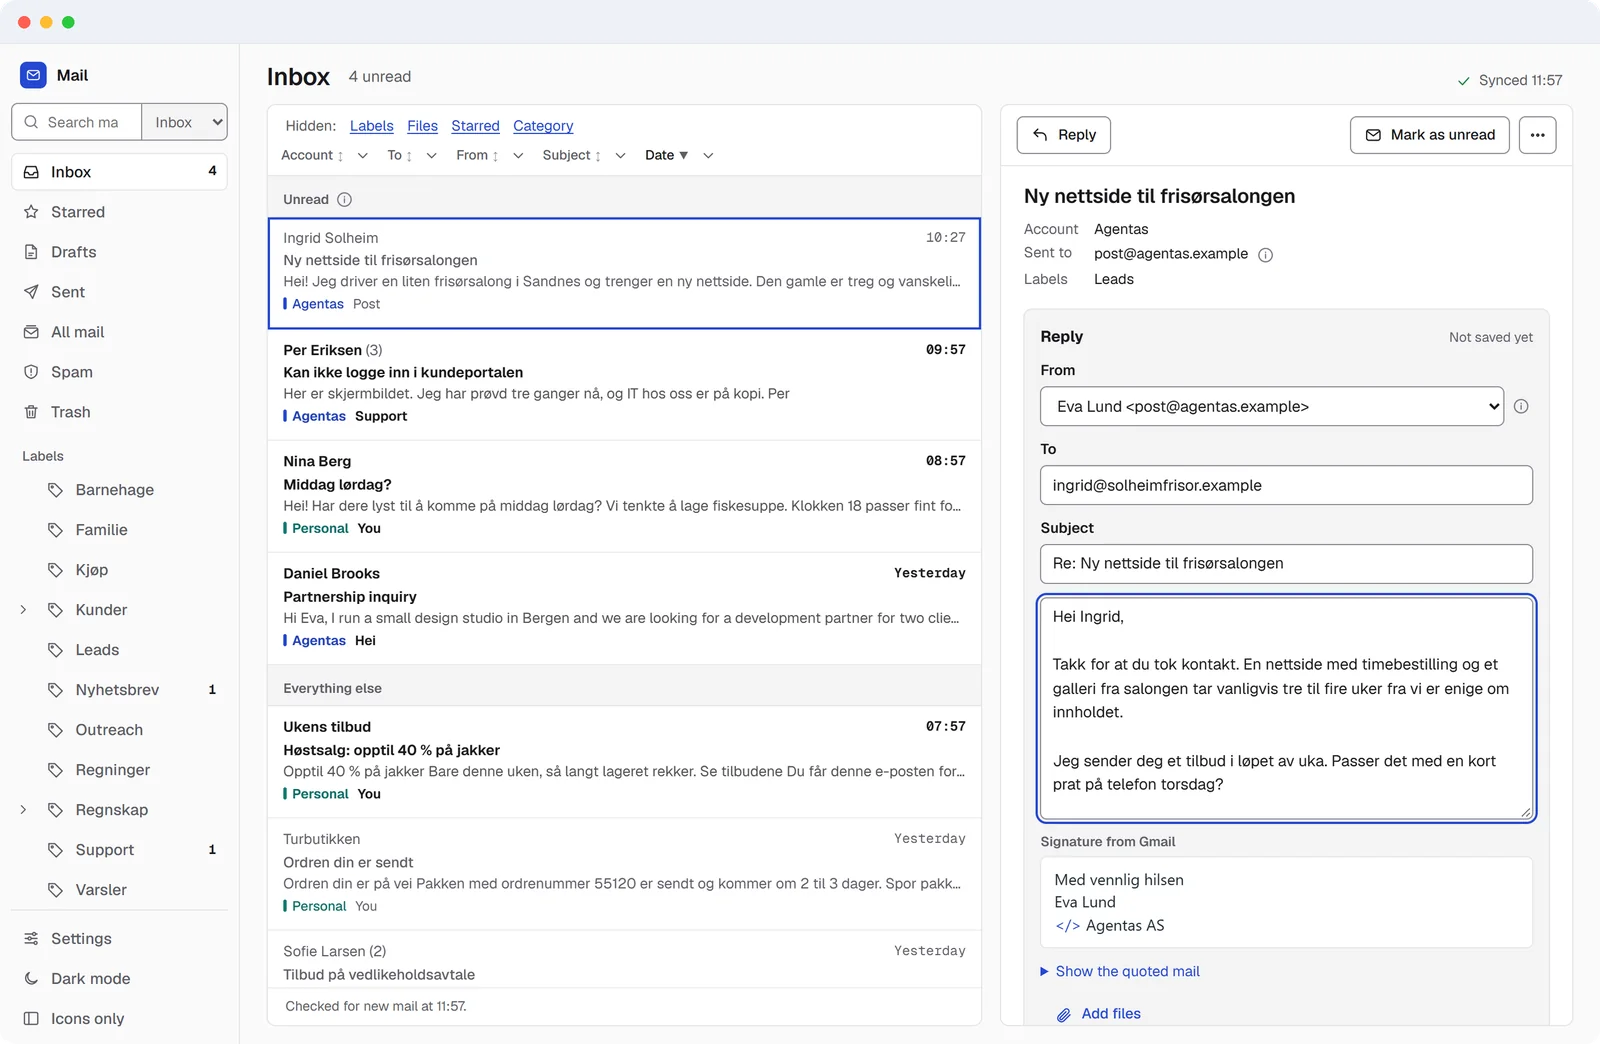
Task: Click the Reply button
Action: click(1064, 135)
